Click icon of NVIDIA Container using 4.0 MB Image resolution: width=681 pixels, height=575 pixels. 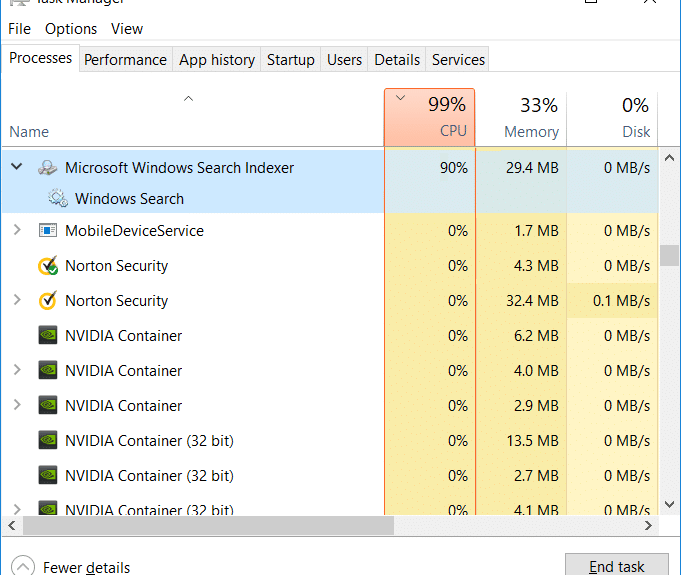click(48, 370)
